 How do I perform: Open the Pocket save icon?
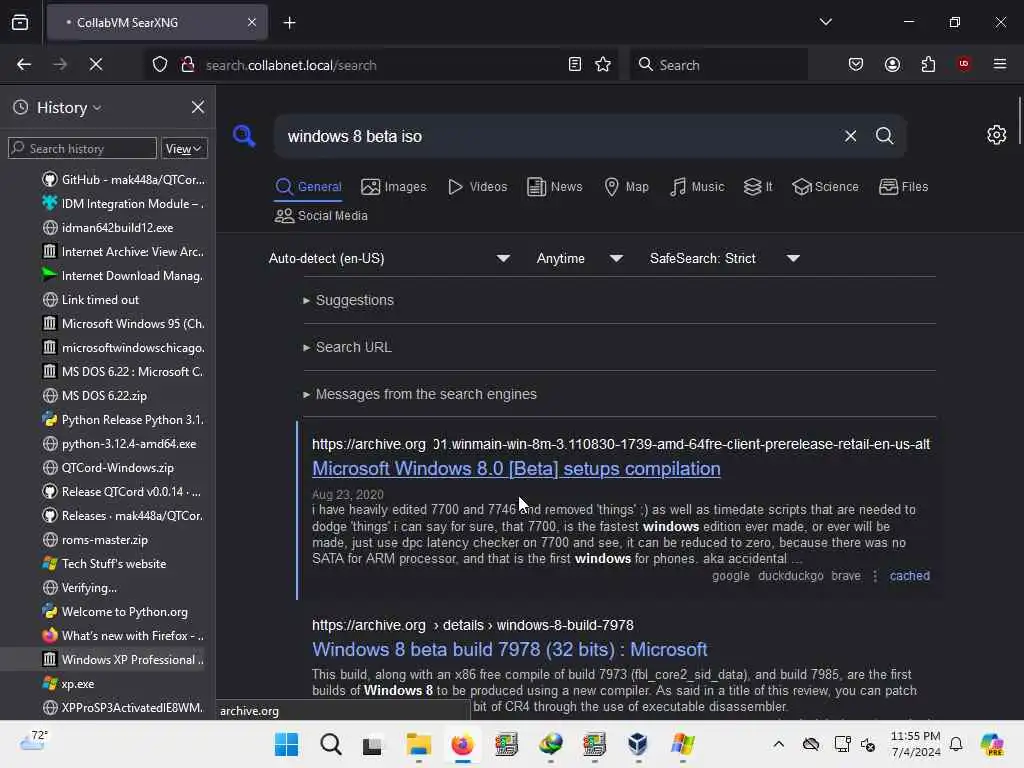pyautogui.click(x=856, y=65)
